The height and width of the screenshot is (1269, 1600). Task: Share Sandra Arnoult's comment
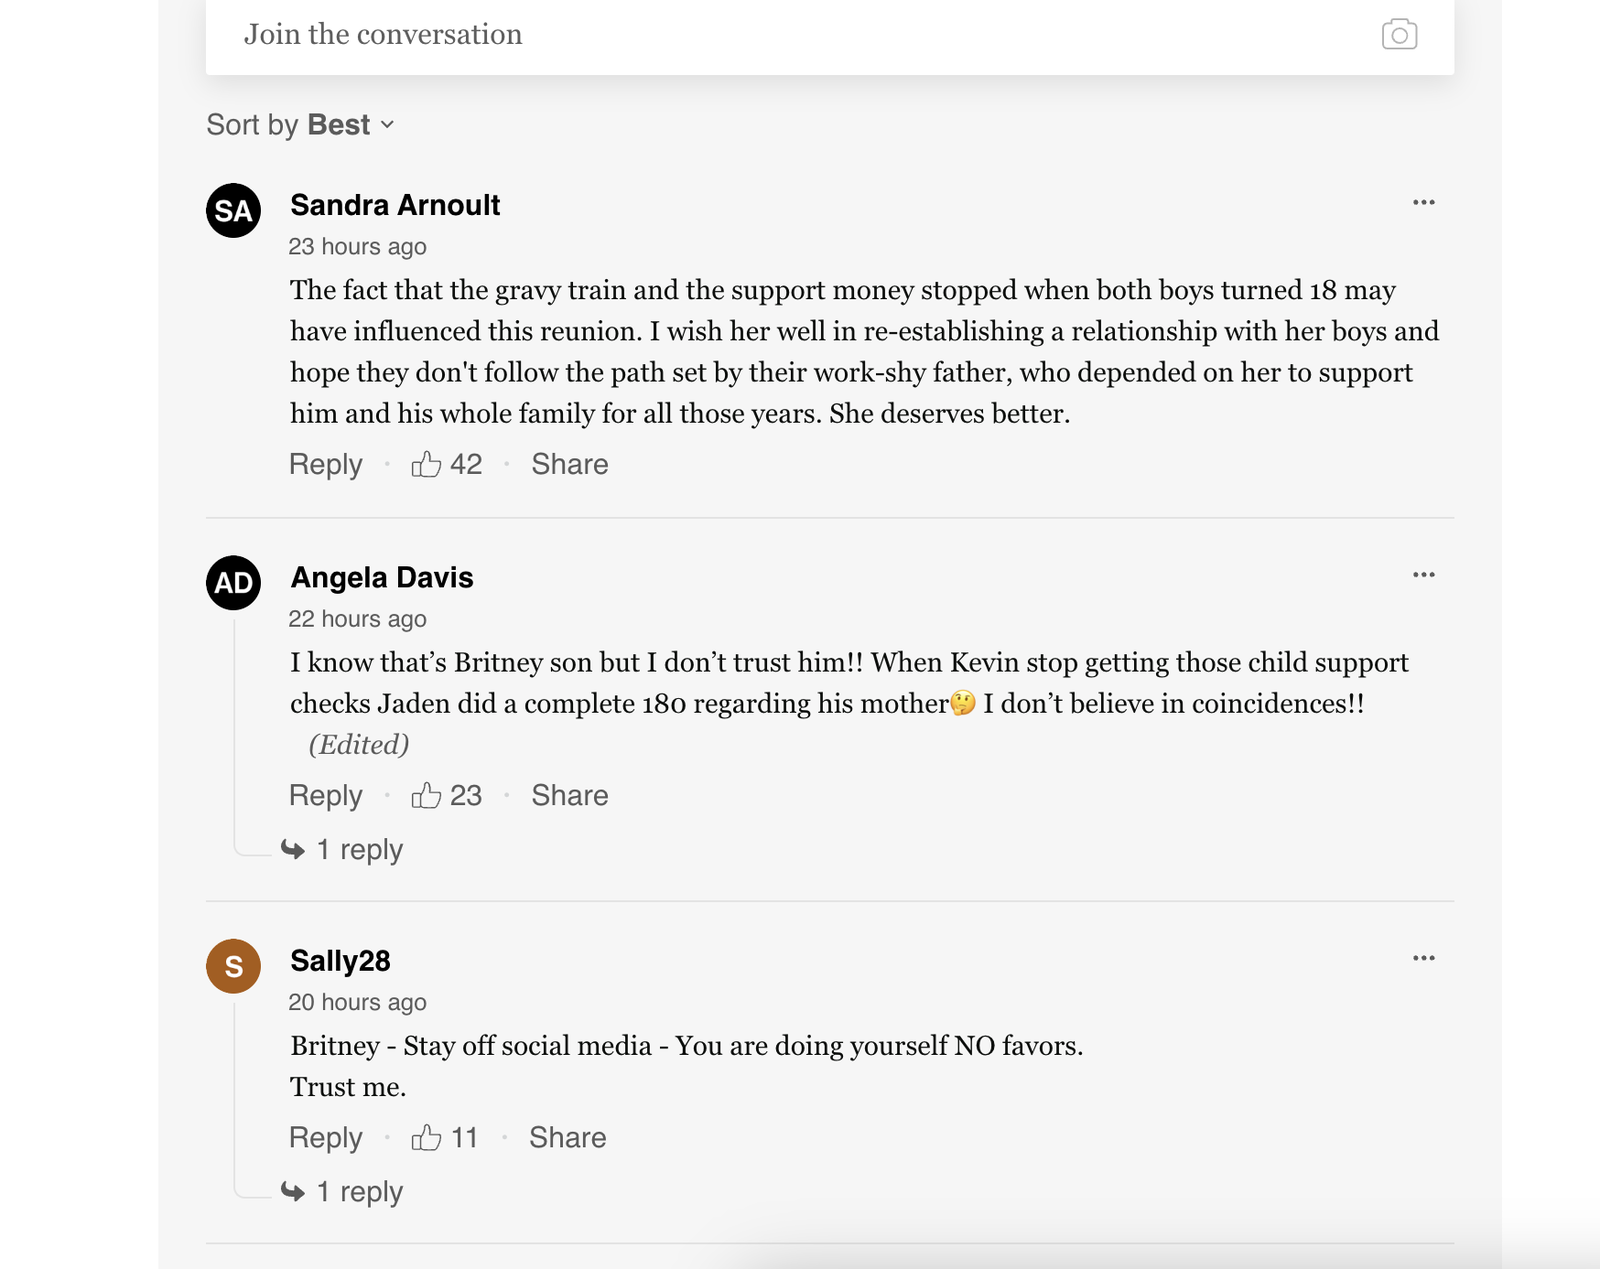tap(569, 464)
